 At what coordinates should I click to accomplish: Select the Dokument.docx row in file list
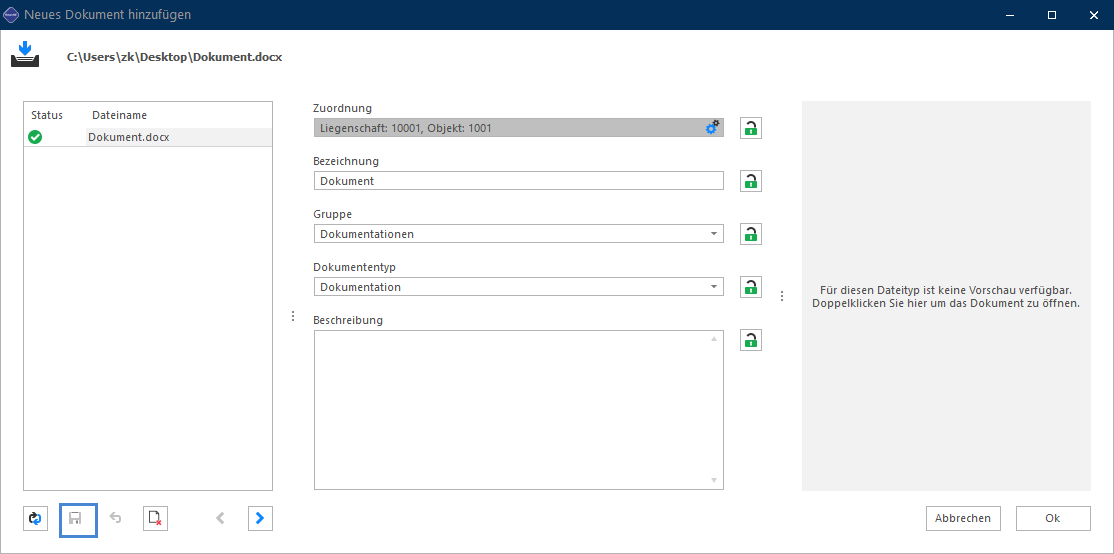[148, 137]
